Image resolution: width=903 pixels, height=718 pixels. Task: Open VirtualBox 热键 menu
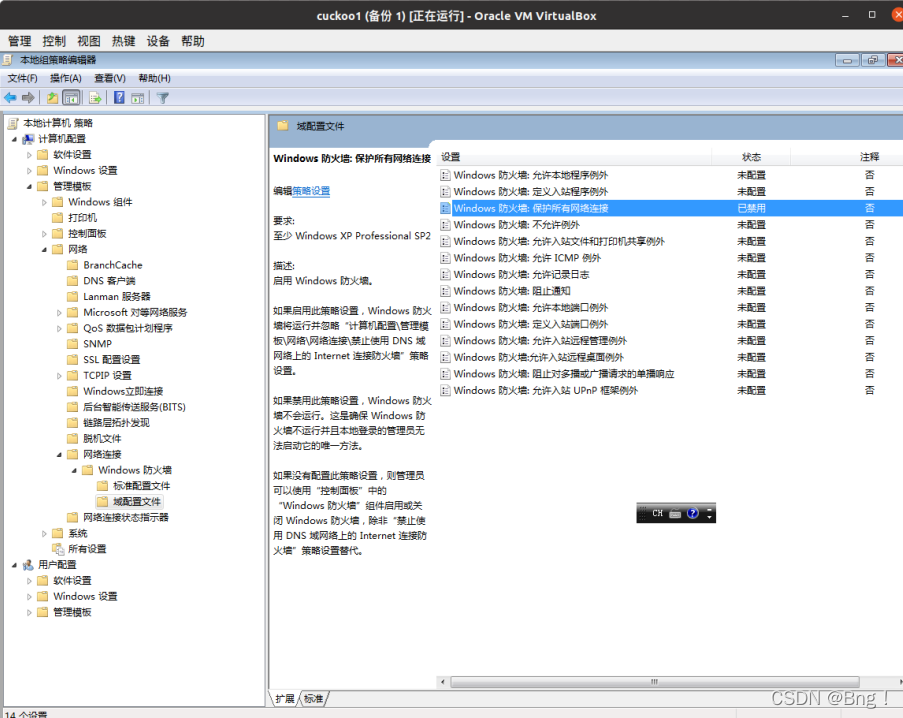point(123,41)
